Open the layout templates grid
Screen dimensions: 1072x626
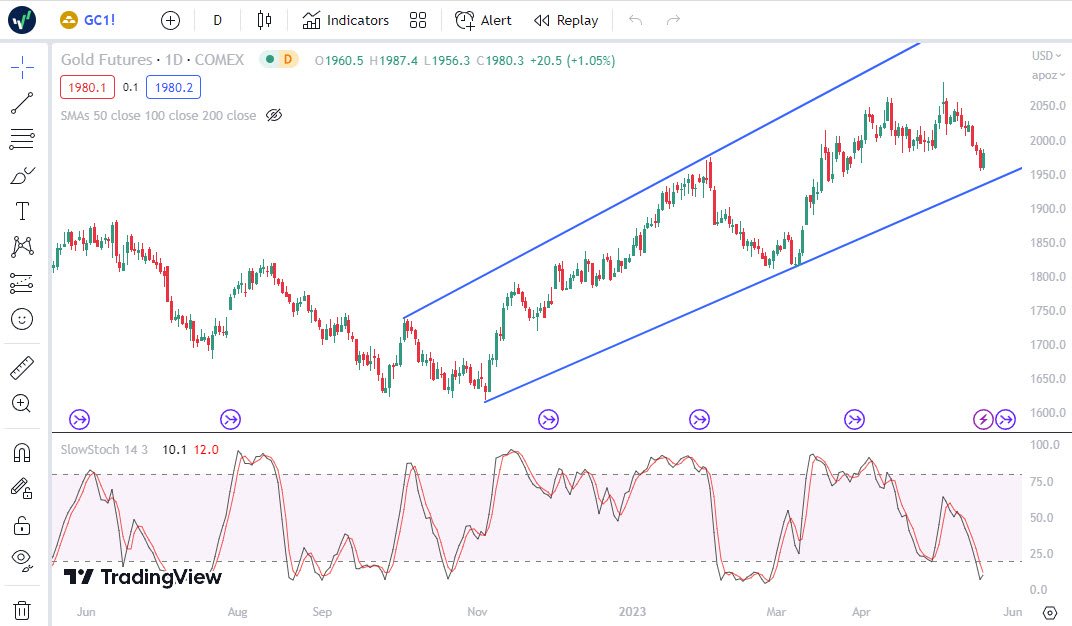click(418, 20)
